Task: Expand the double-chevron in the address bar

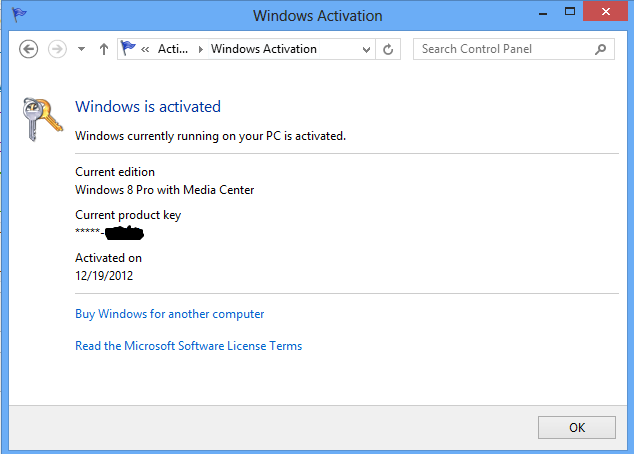Action: click(146, 49)
